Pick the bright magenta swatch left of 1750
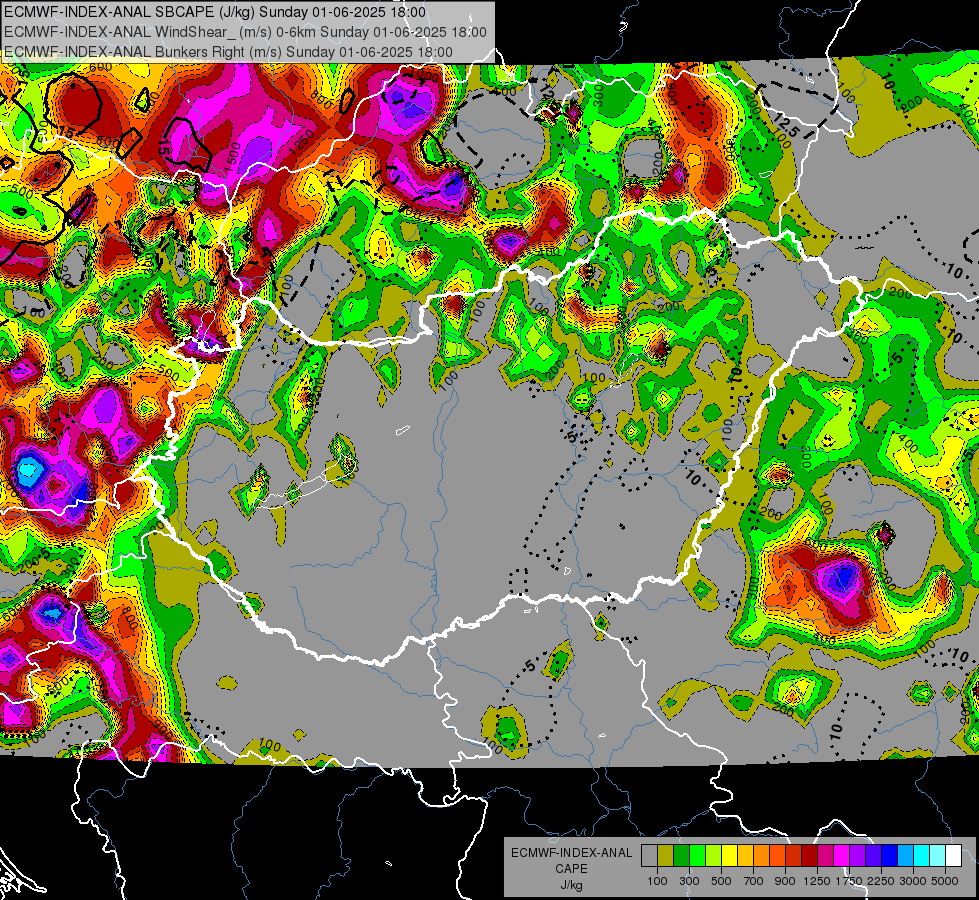 [842, 856]
